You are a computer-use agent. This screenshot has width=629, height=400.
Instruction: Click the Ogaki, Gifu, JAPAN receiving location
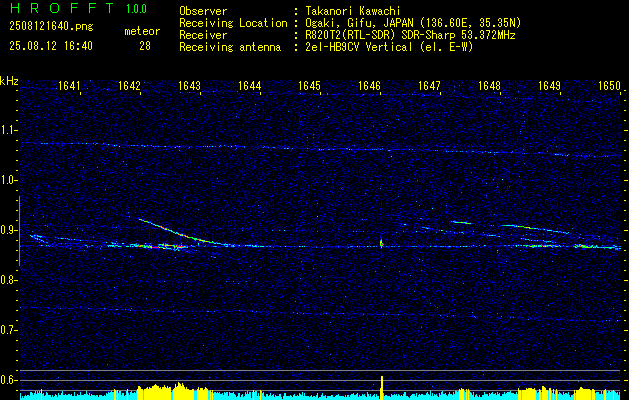pos(412,23)
